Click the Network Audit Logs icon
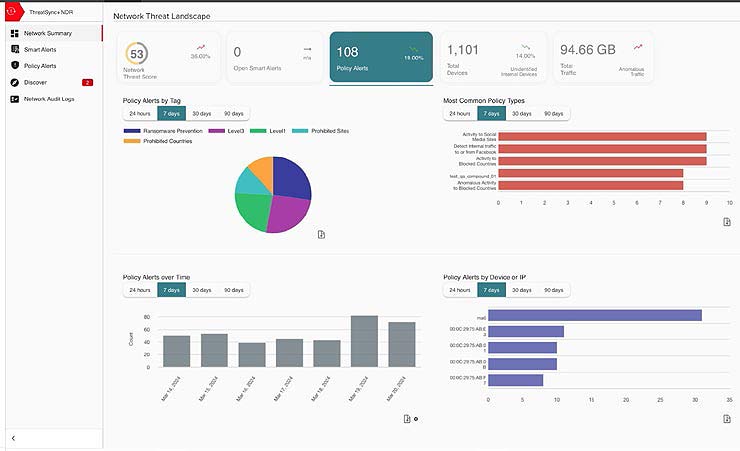 pyautogui.click(x=15, y=99)
